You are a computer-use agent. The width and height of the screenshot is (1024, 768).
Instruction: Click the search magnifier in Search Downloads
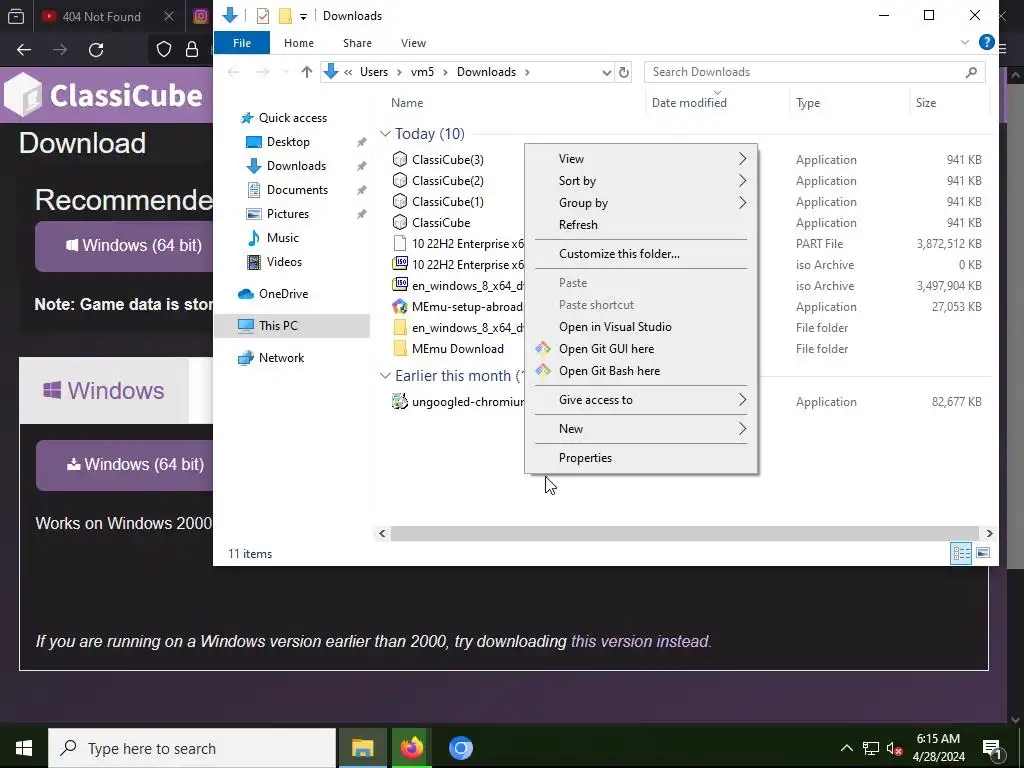click(971, 72)
